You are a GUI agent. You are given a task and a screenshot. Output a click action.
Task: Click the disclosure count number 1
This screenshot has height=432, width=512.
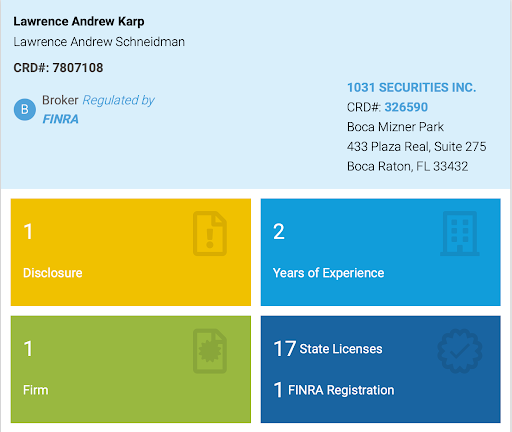[28, 231]
